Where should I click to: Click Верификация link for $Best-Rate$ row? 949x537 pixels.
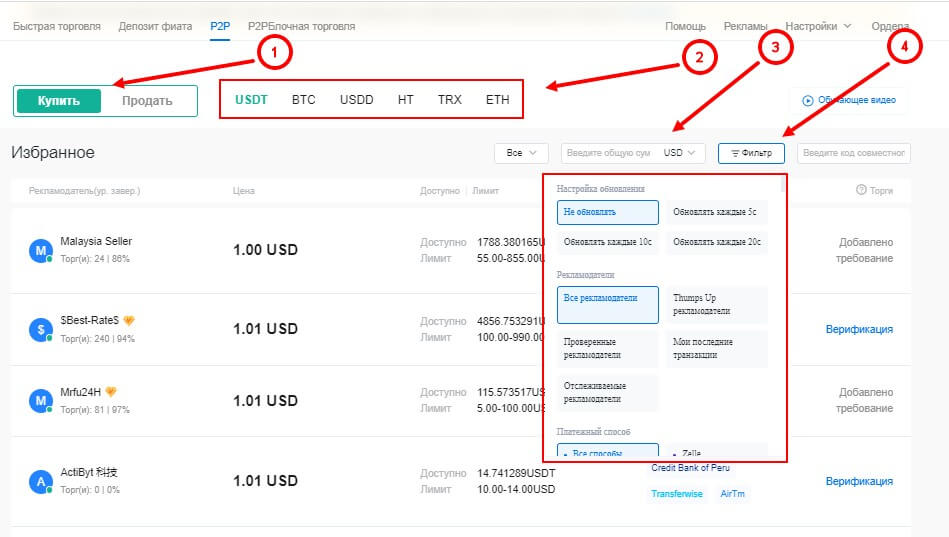tap(858, 329)
